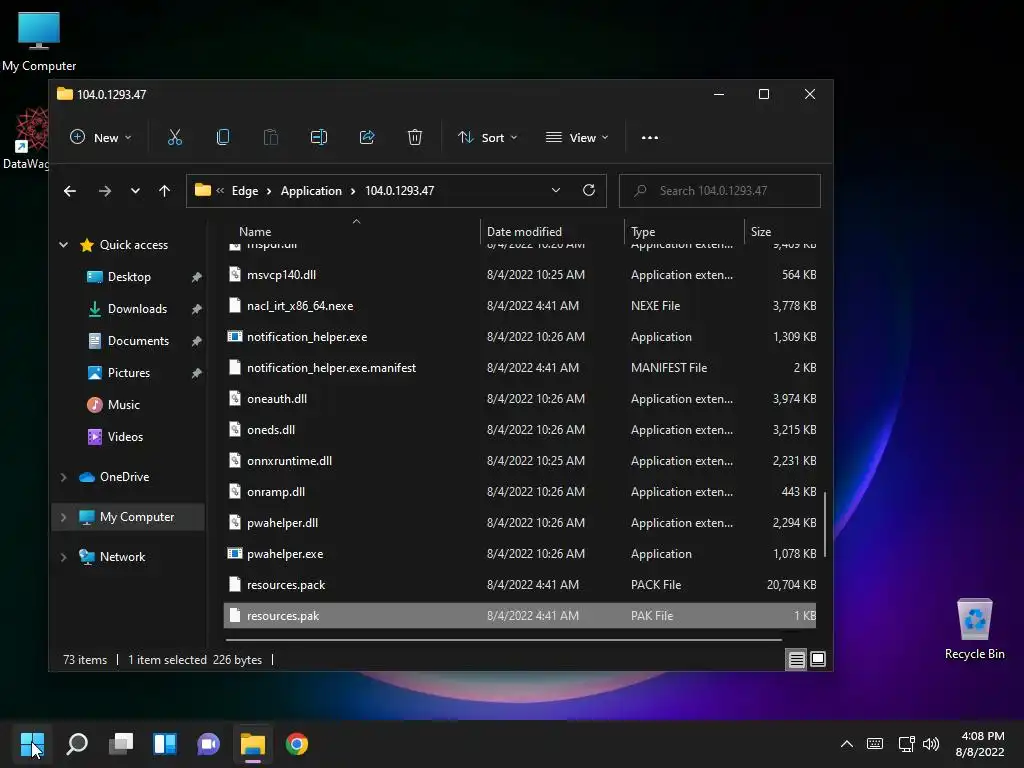Image resolution: width=1024 pixels, height=768 pixels.
Task: Open taskbar Search magnifier
Action: [x=77, y=744]
